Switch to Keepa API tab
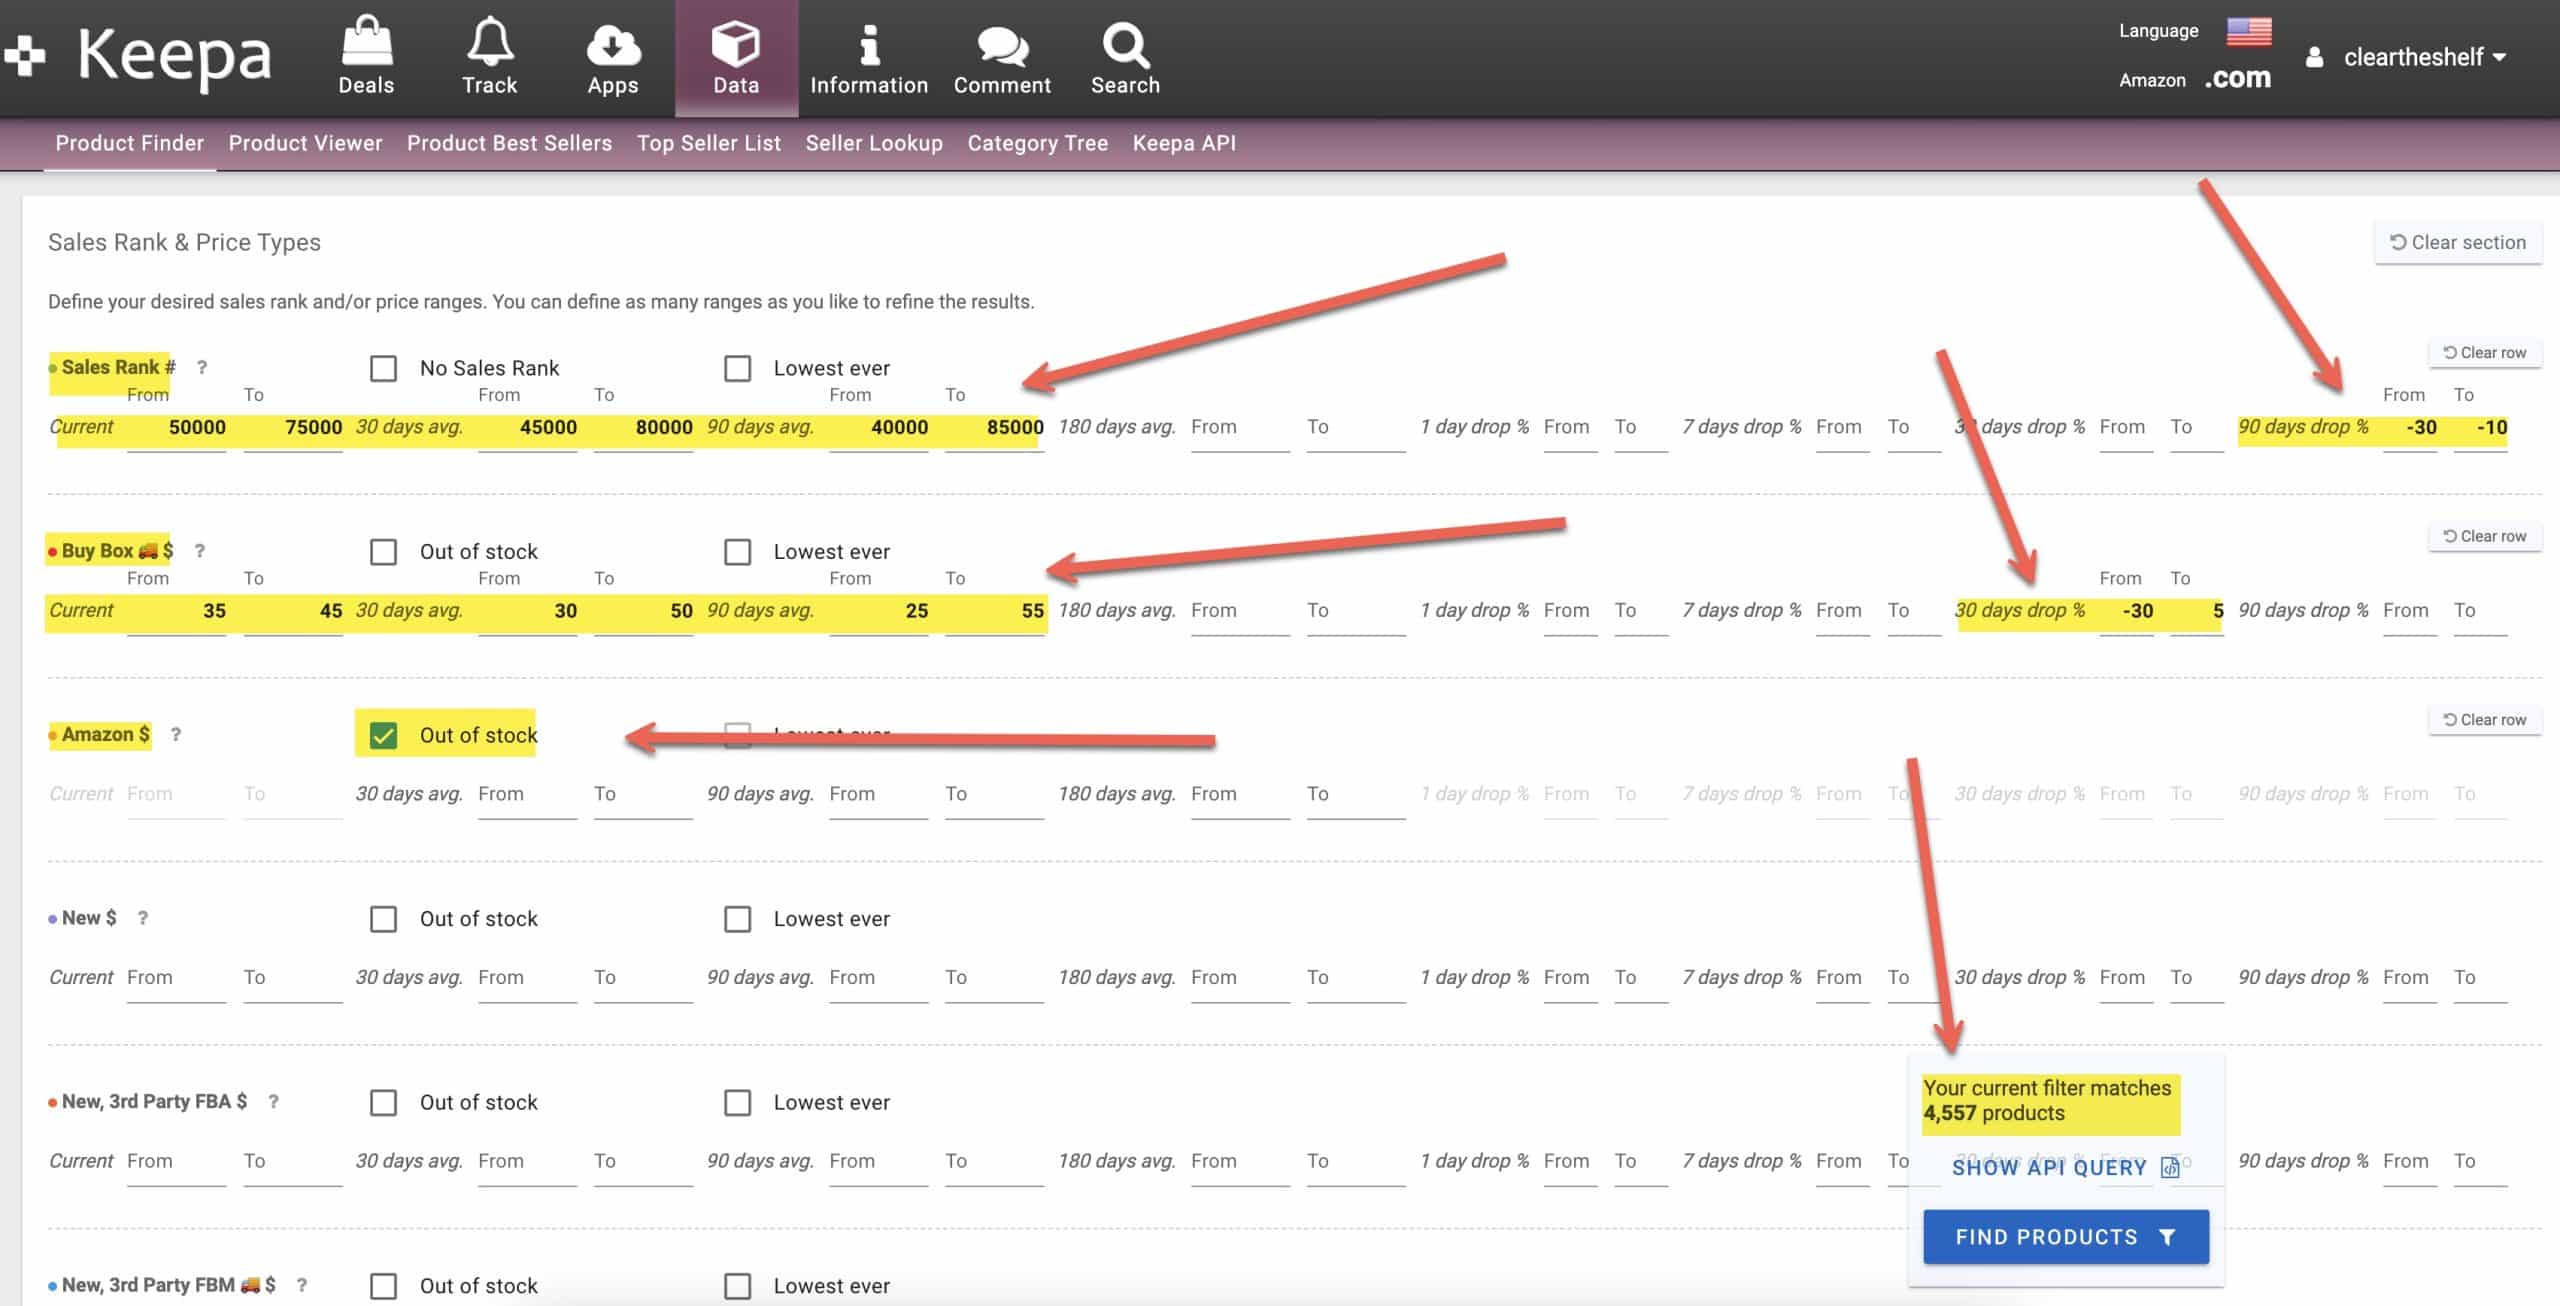 coord(1184,143)
